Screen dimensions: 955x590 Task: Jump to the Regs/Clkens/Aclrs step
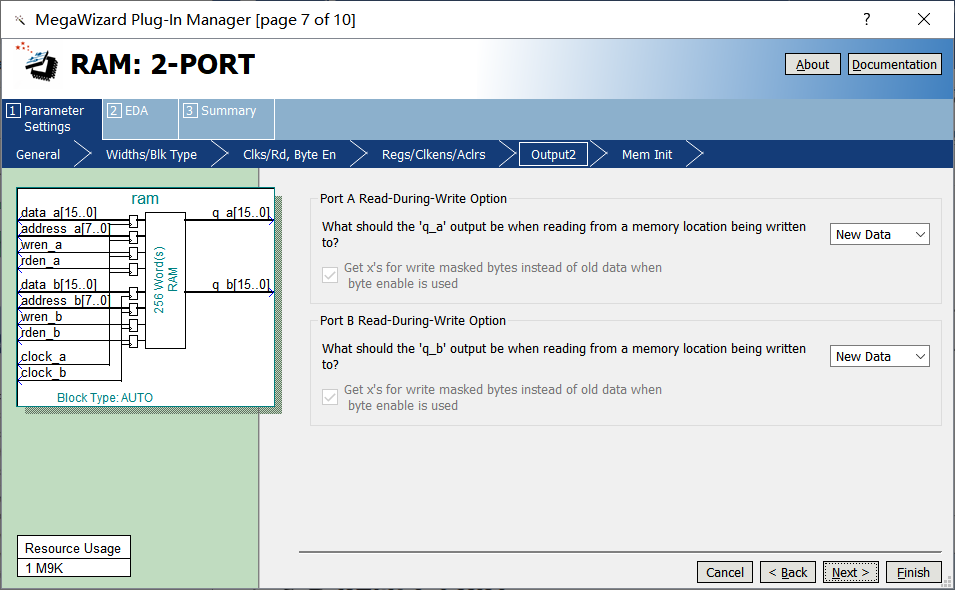[x=433, y=154]
